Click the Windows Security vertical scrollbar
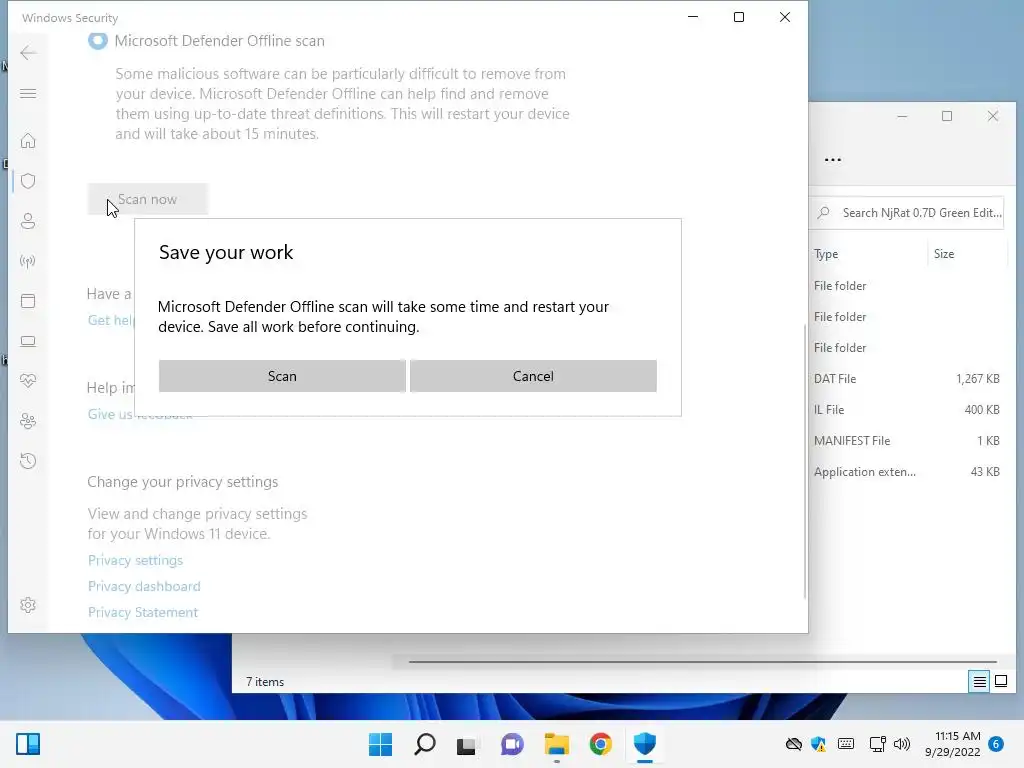This screenshot has width=1024, height=768. [805, 461]
